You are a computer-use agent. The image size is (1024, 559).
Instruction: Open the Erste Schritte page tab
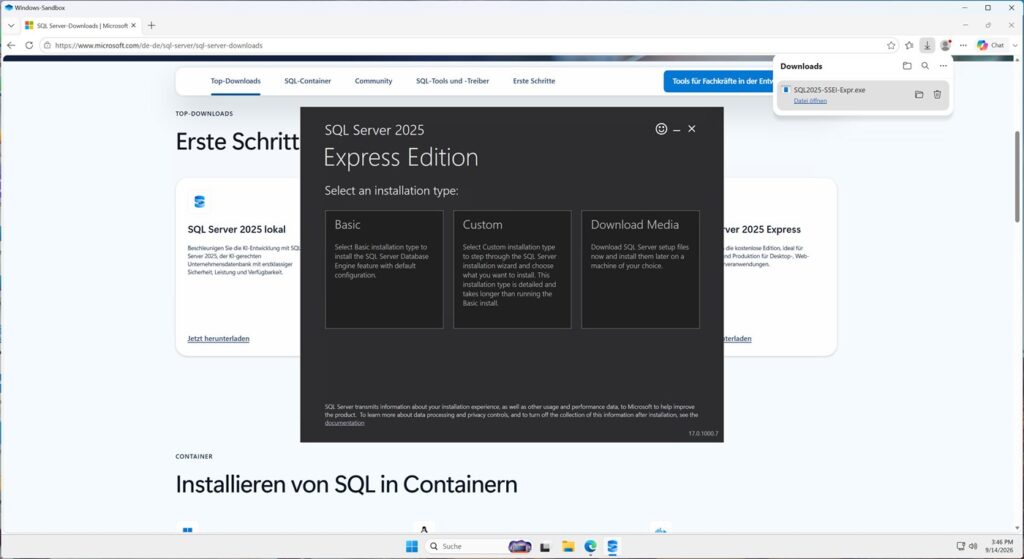[534, 81]
